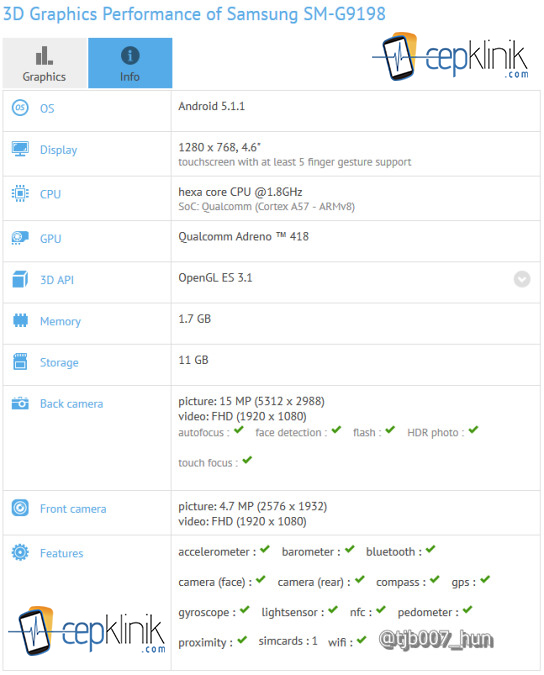Switch to the Graphics tab
The width and height of the screenshot is (544, 675).
coord(44,63)
